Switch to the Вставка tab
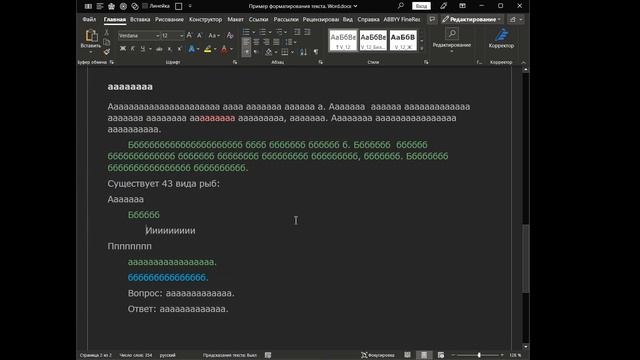The width and height of the screenshot is (640, 360). (140, 19)
